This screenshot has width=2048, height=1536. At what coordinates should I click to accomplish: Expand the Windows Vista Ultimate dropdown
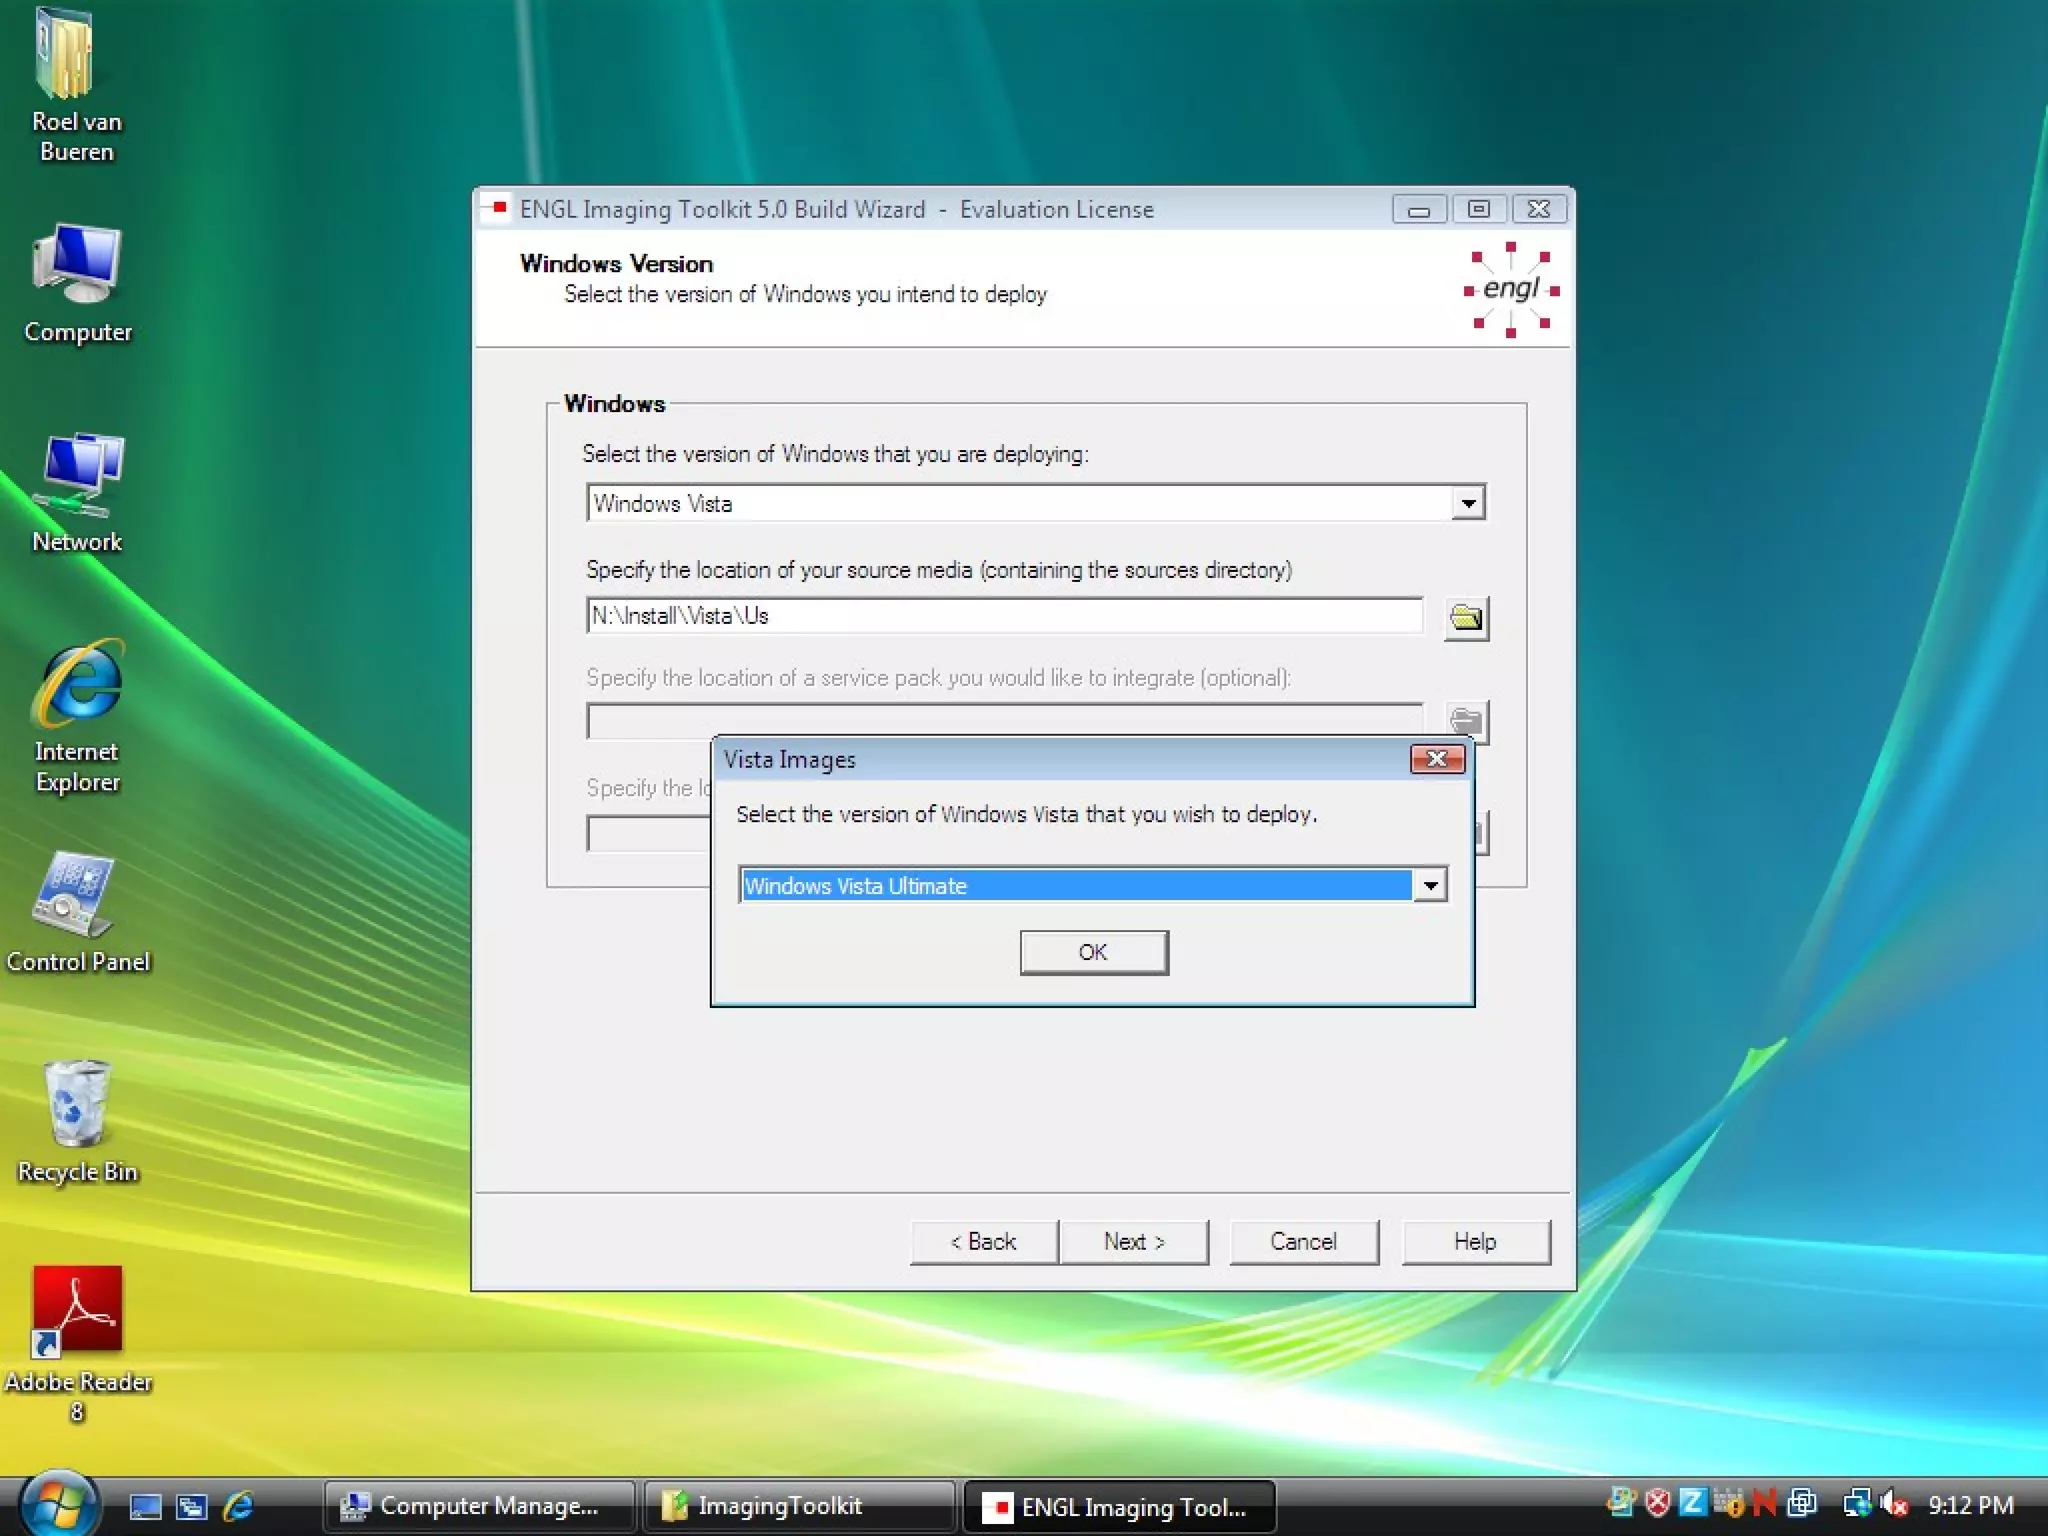click(x=1431, y=886)
